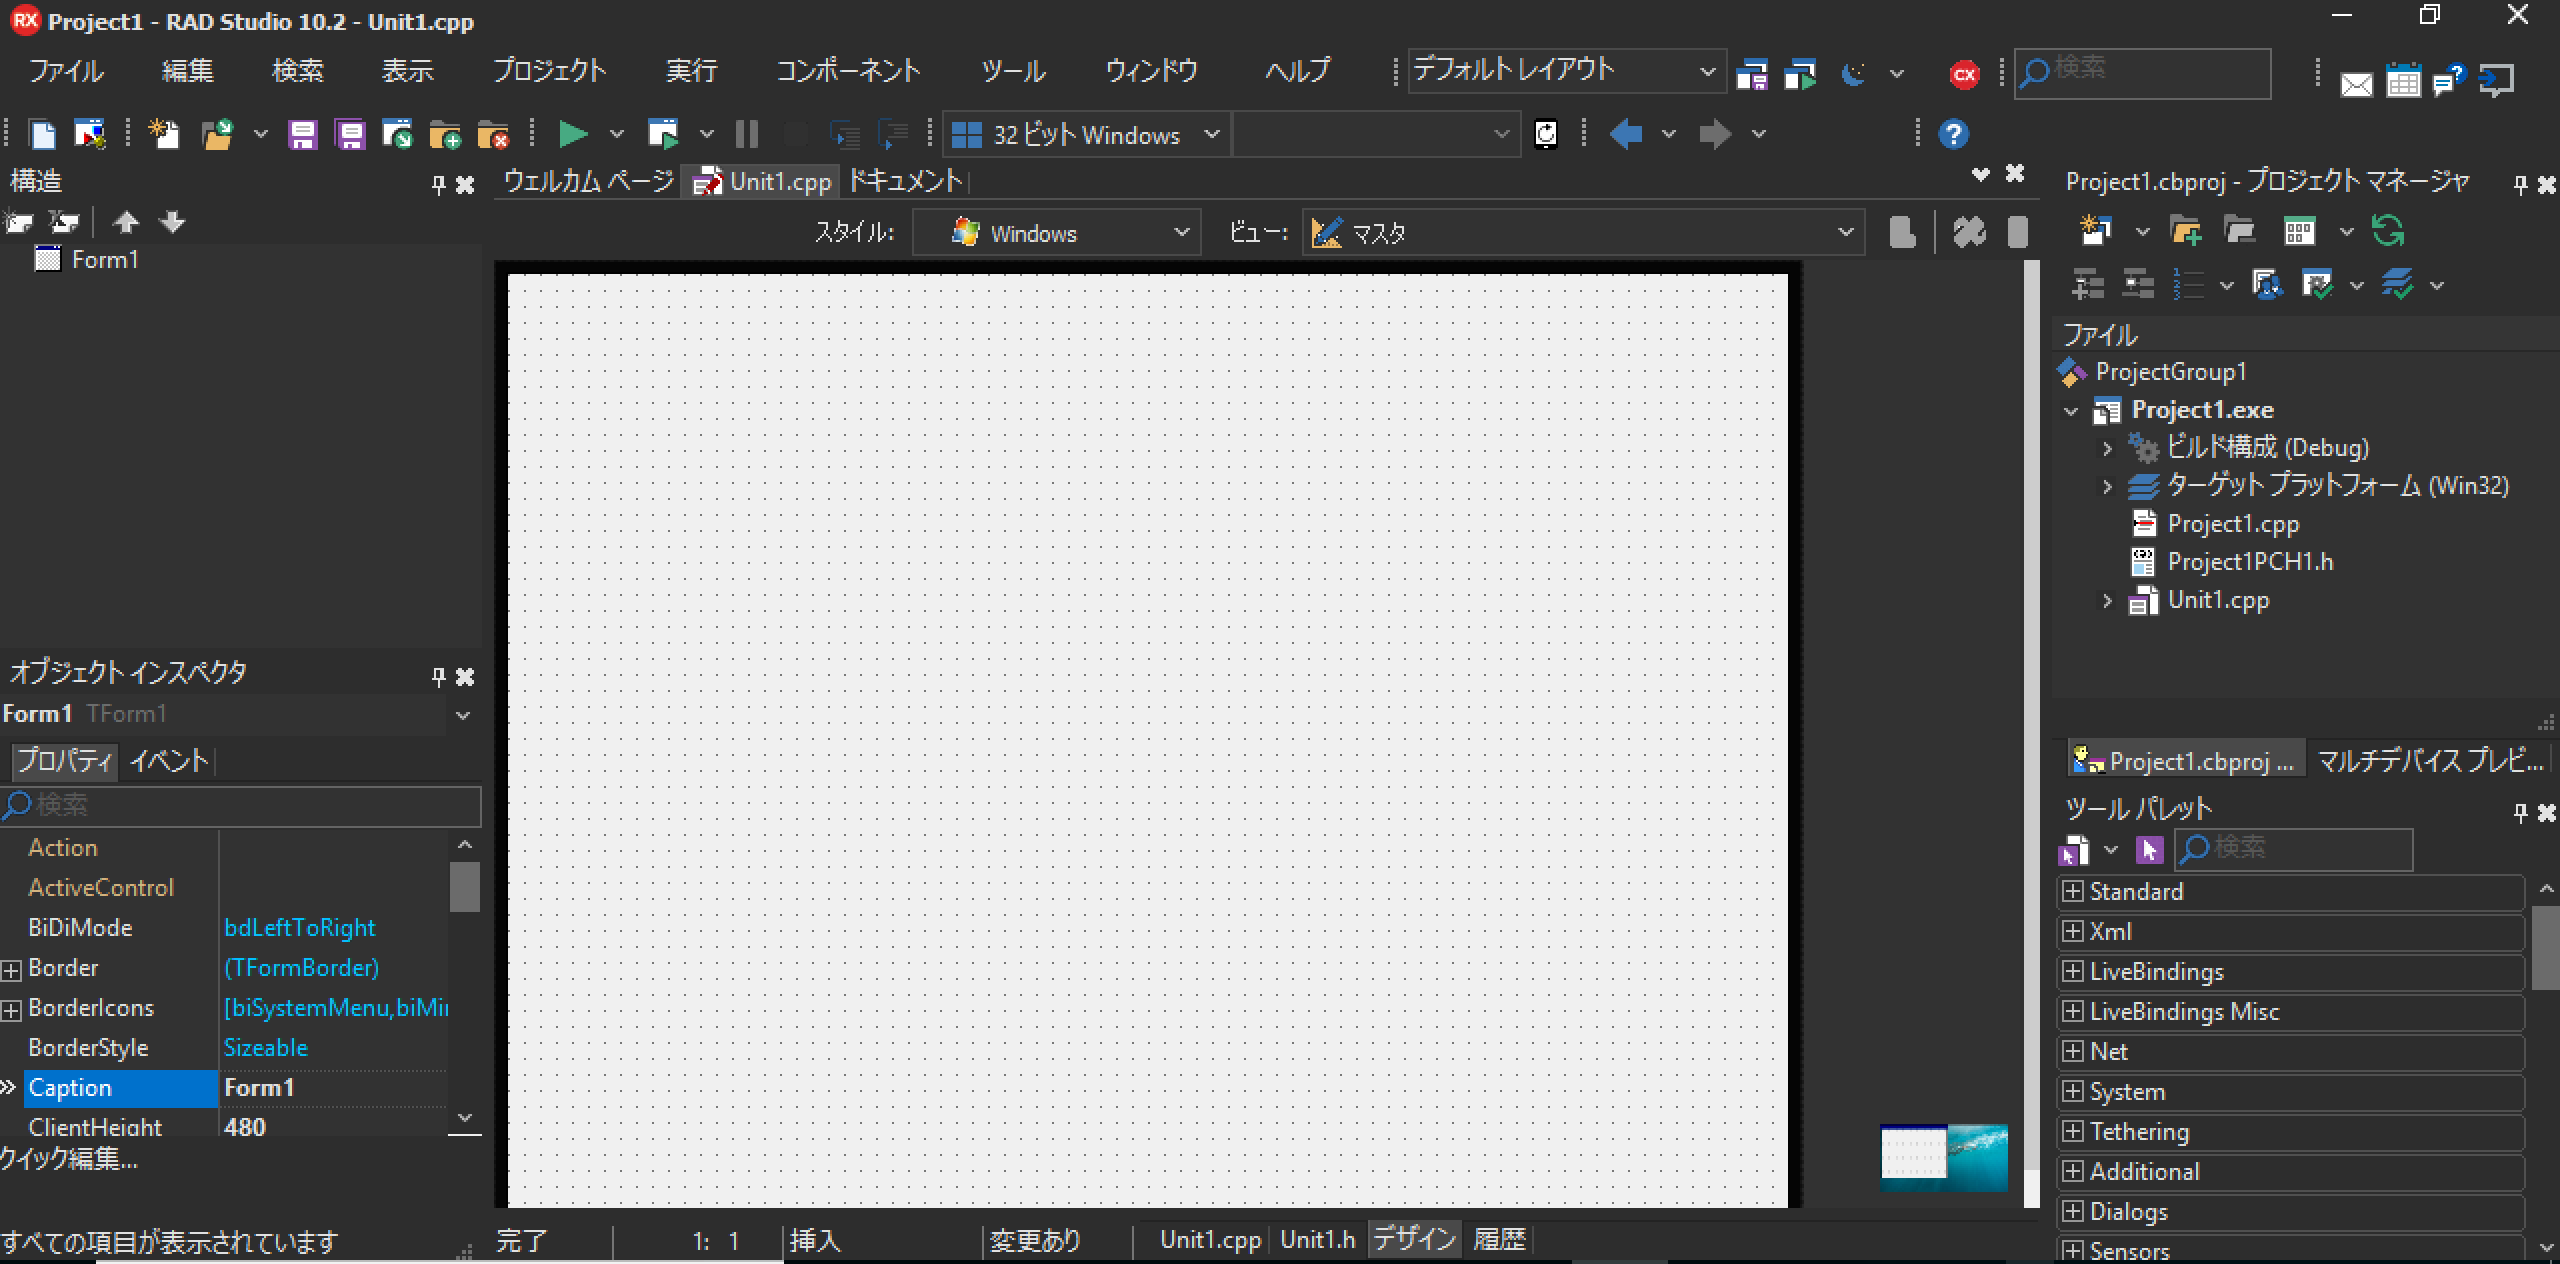Viewport: 2560px width, 1264px height.
Task: Pause program execution using the pause icon
Action: coord(746,133)
